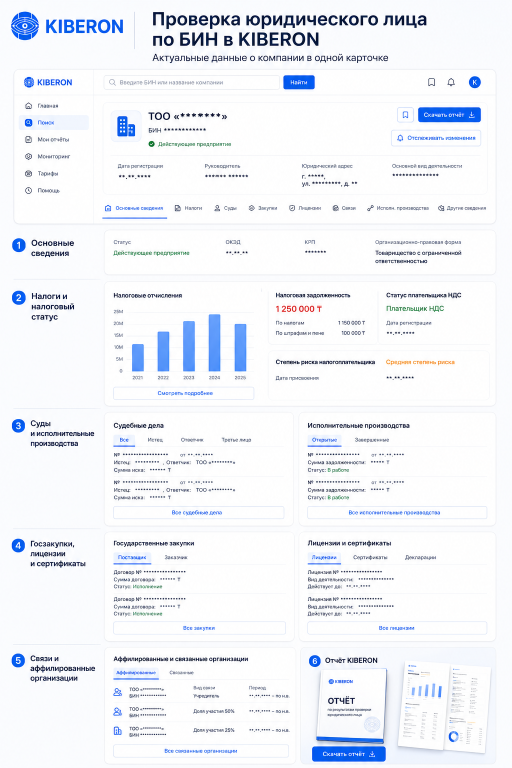
Task: Bookmark the company card with the bookmark button
Action: 405,115
